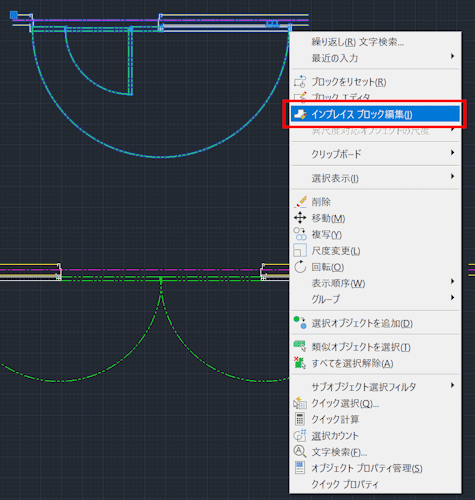Viewport: 475px width, 500px height.
Task: Select 移動(M) command
Action: 375,218
